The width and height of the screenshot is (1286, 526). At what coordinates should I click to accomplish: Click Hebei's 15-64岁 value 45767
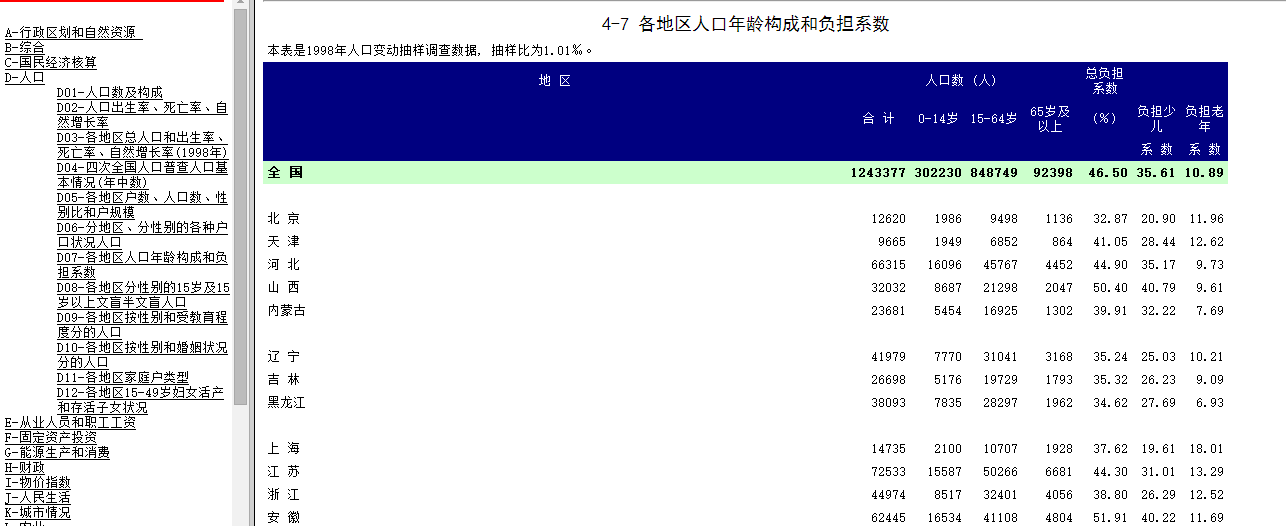(1000, 266)
